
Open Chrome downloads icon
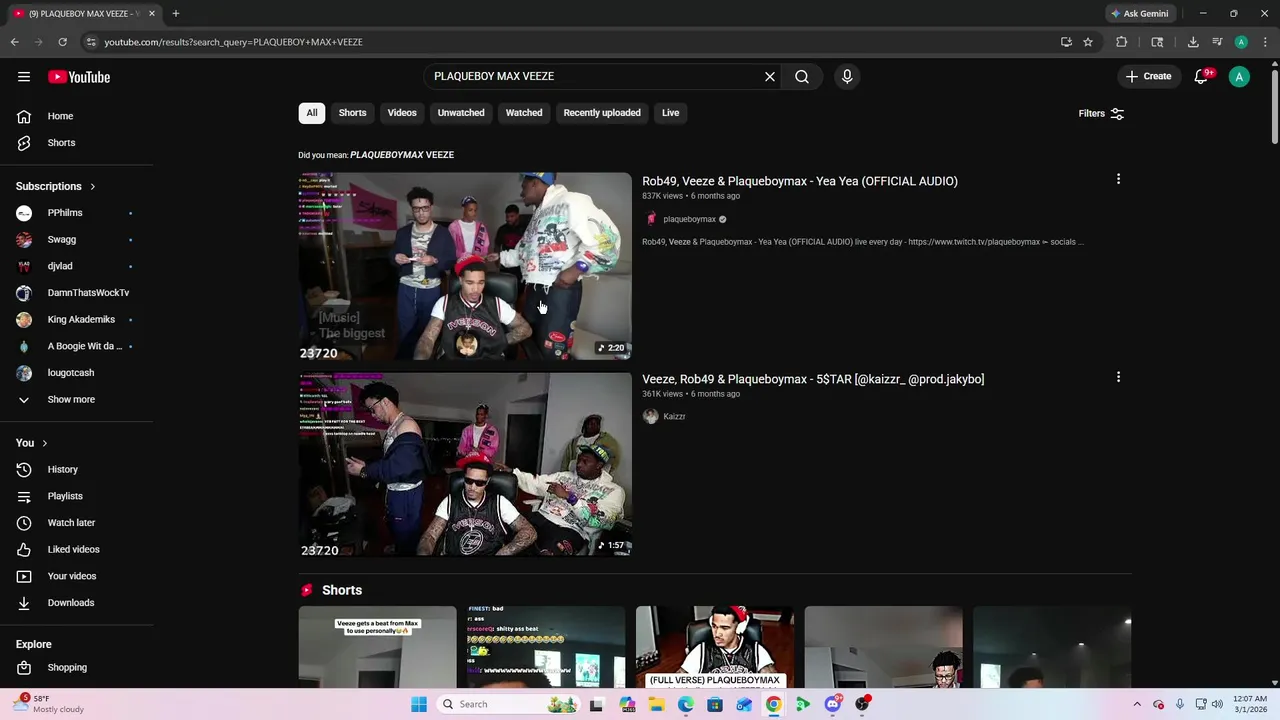tap(1193, 42)
